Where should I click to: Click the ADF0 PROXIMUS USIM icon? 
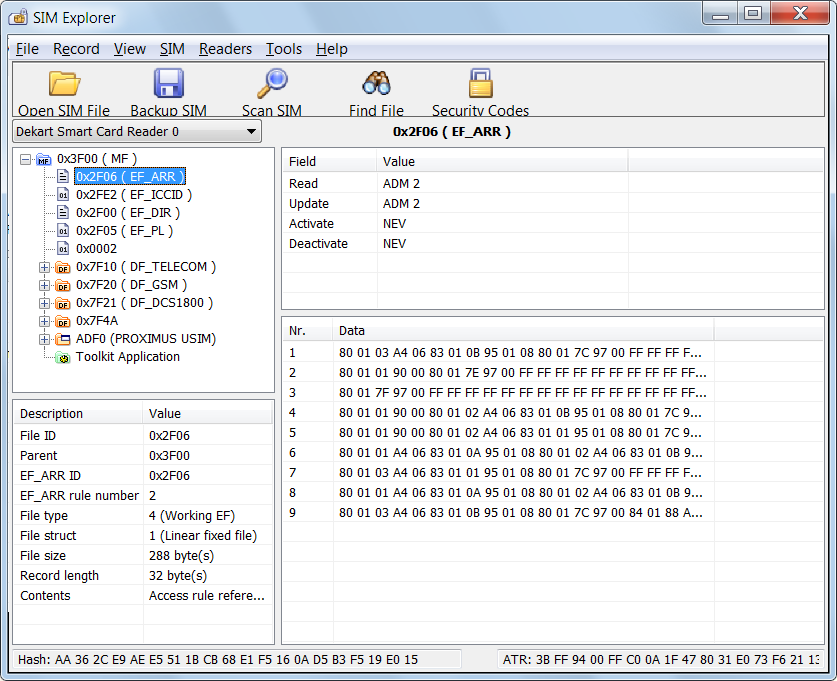tap(62, 339)
